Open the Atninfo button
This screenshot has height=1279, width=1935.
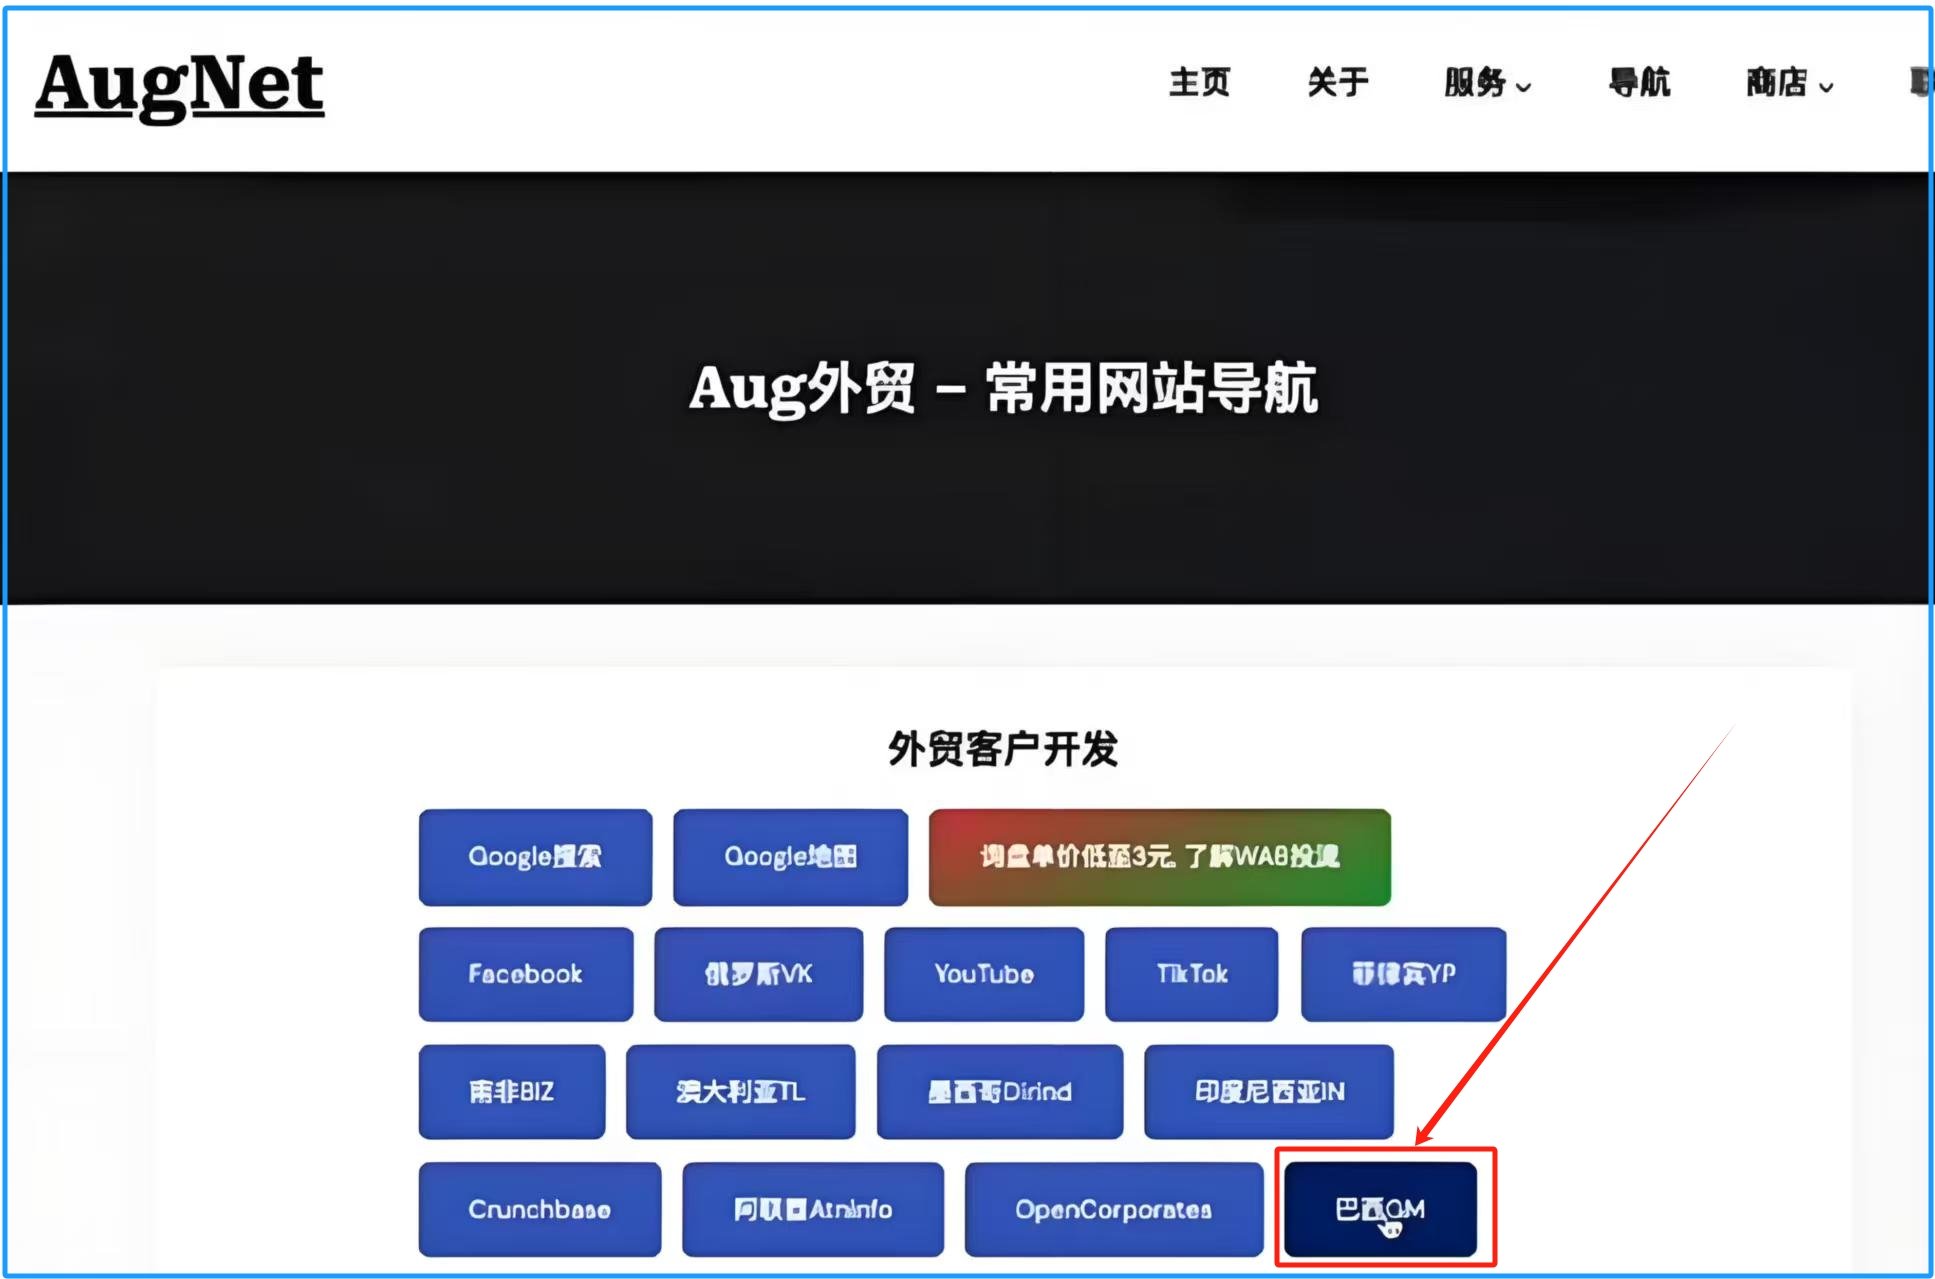tap(813, 1209)
